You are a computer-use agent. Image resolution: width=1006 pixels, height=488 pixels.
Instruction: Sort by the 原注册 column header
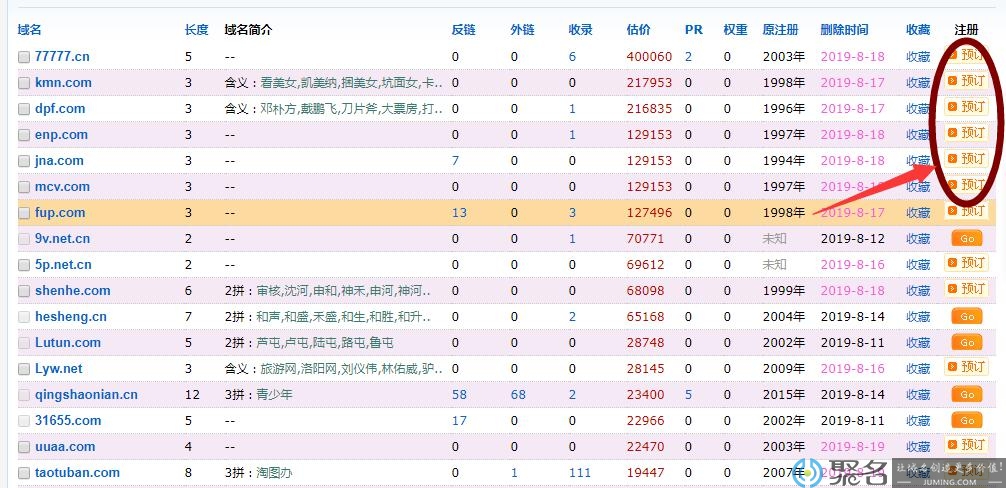point(781,29)
